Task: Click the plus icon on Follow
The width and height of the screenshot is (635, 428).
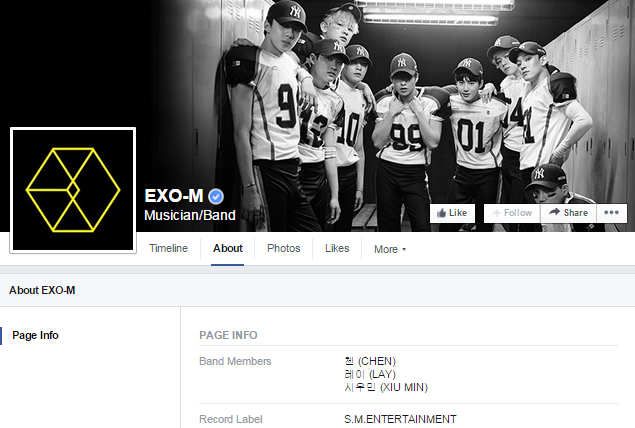Action: click(x=496, y=213)
